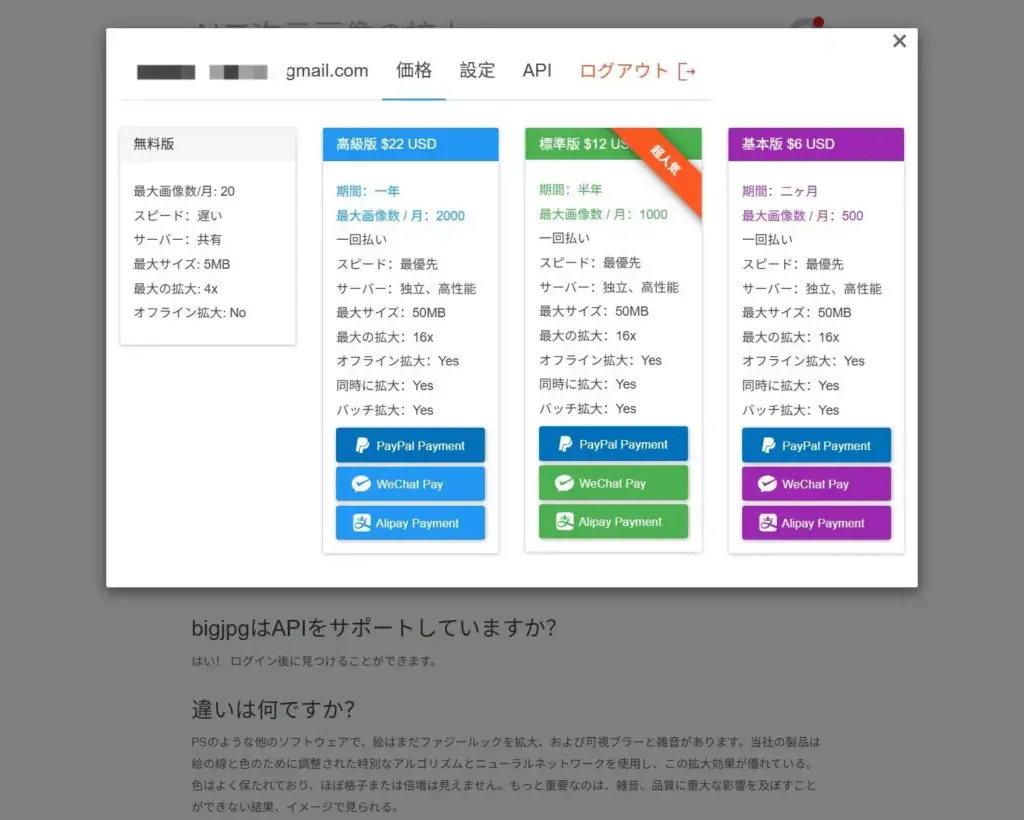Choose Alipay Payment for 基本版 plan
The image size is (1024, 820).
point(816,523)
